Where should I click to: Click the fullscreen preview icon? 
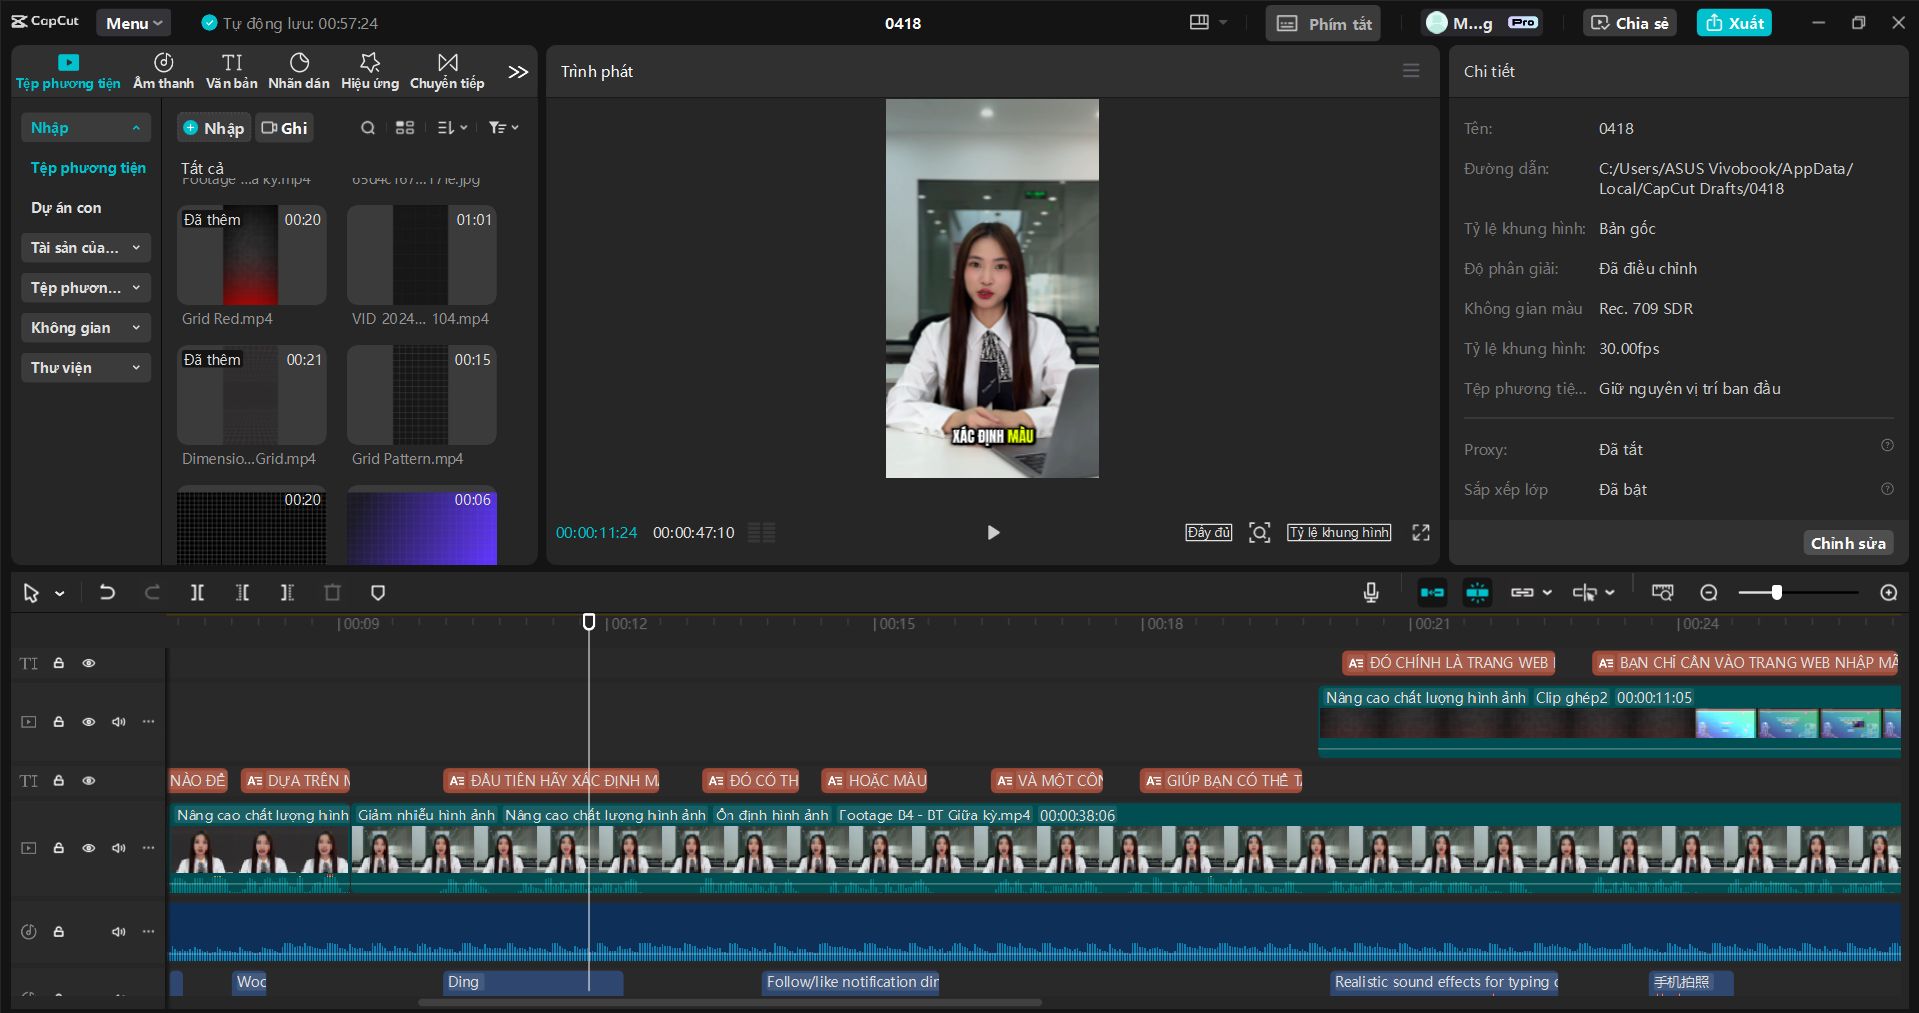pyautogui.click(x=1421, y=533)
